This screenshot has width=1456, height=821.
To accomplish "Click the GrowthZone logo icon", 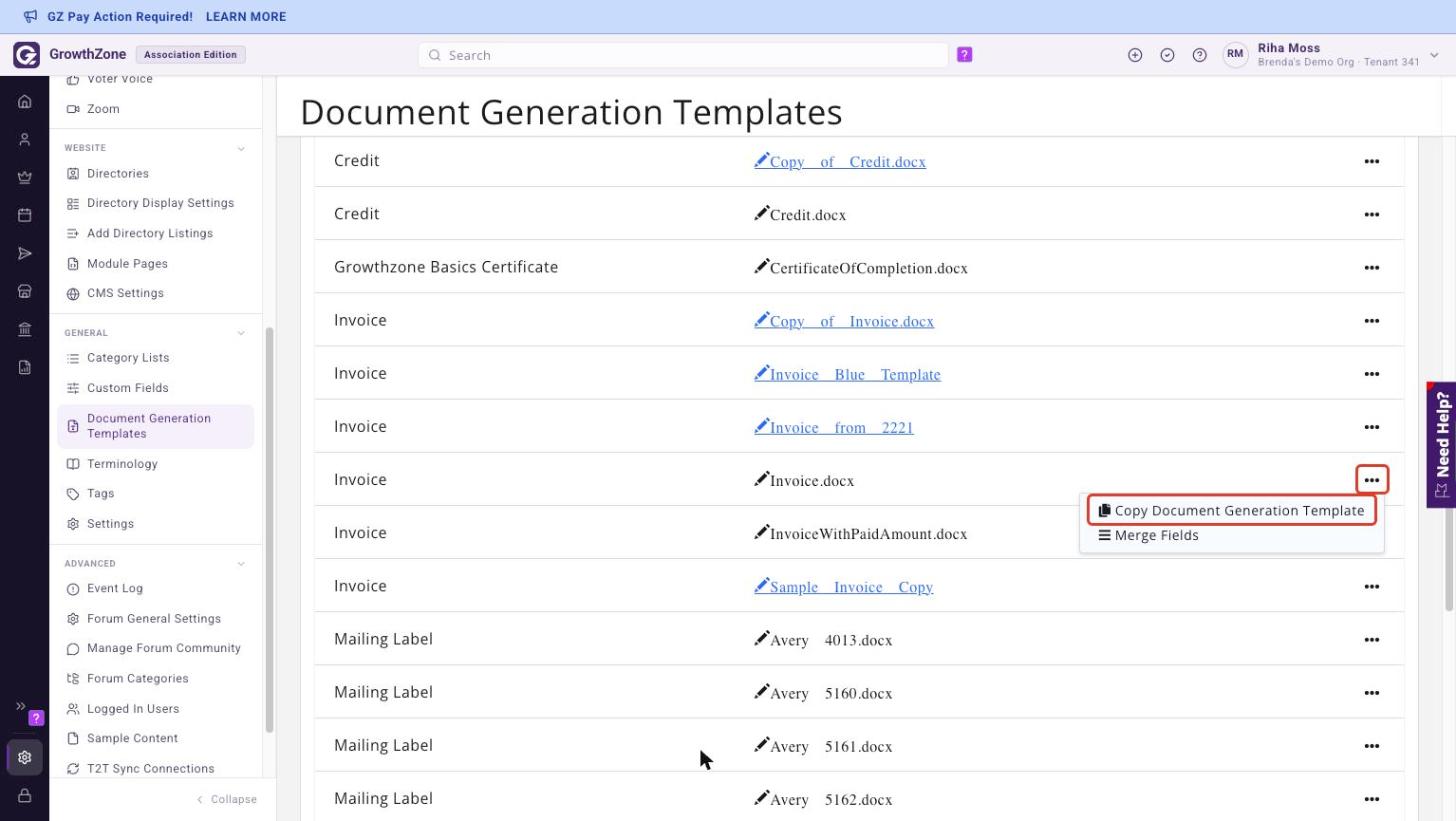I will pos(26,55).
